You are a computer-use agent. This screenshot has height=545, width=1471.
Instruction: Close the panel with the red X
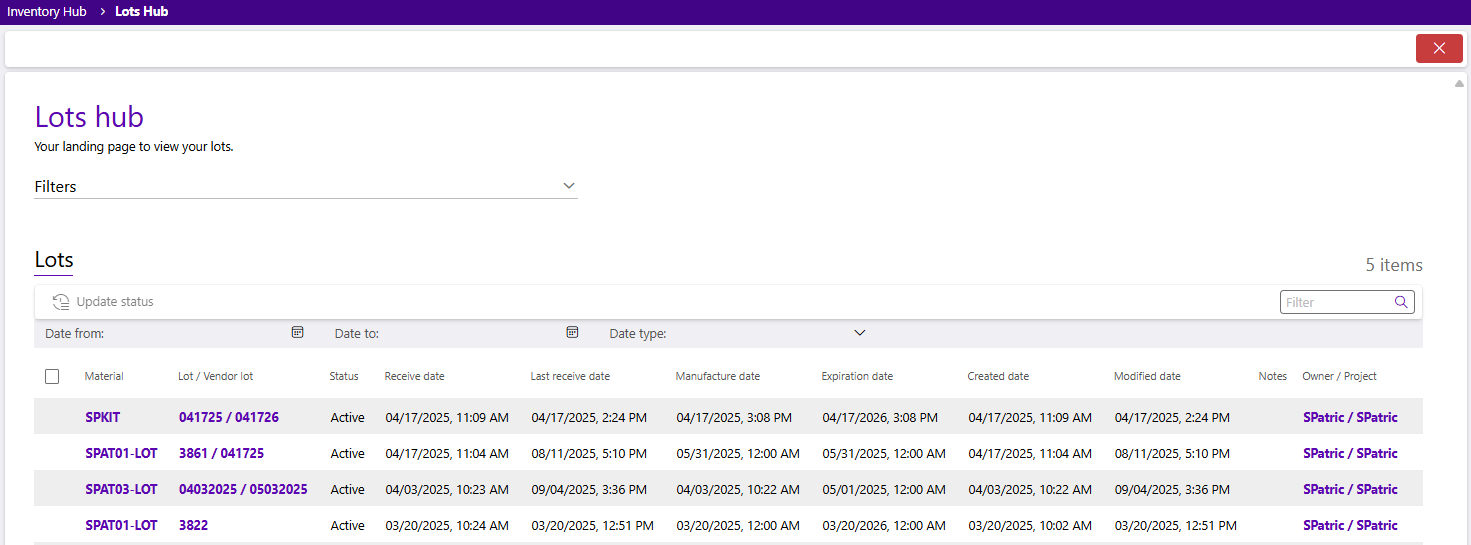pyautogui.click(x=1439, y=48)
